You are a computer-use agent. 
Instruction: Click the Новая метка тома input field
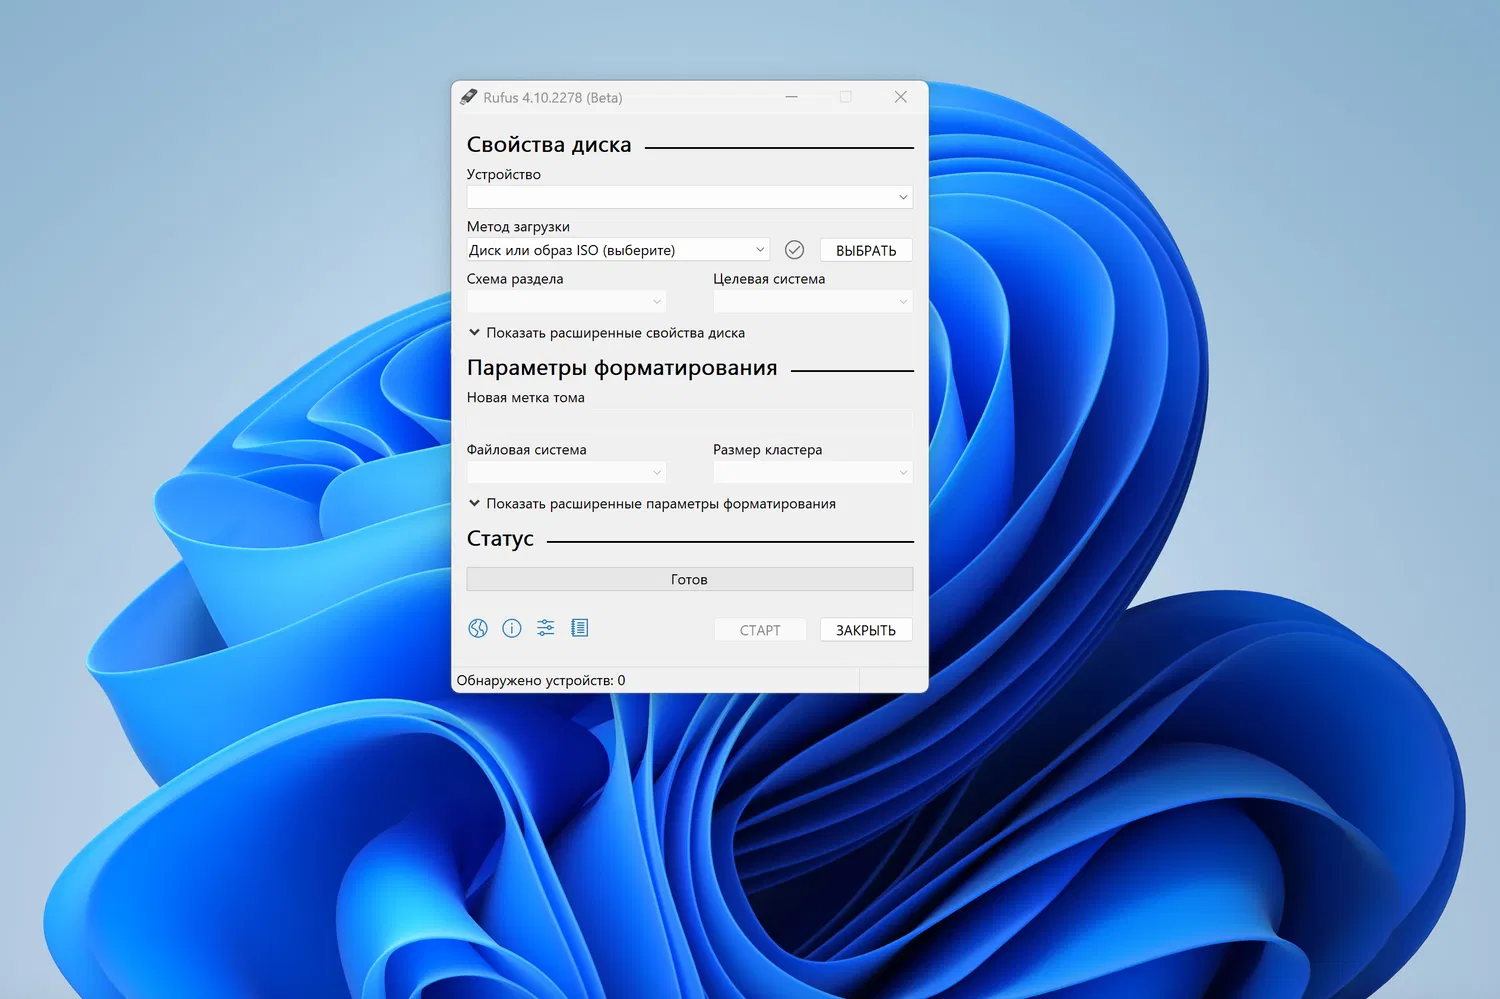coord(689,420)
